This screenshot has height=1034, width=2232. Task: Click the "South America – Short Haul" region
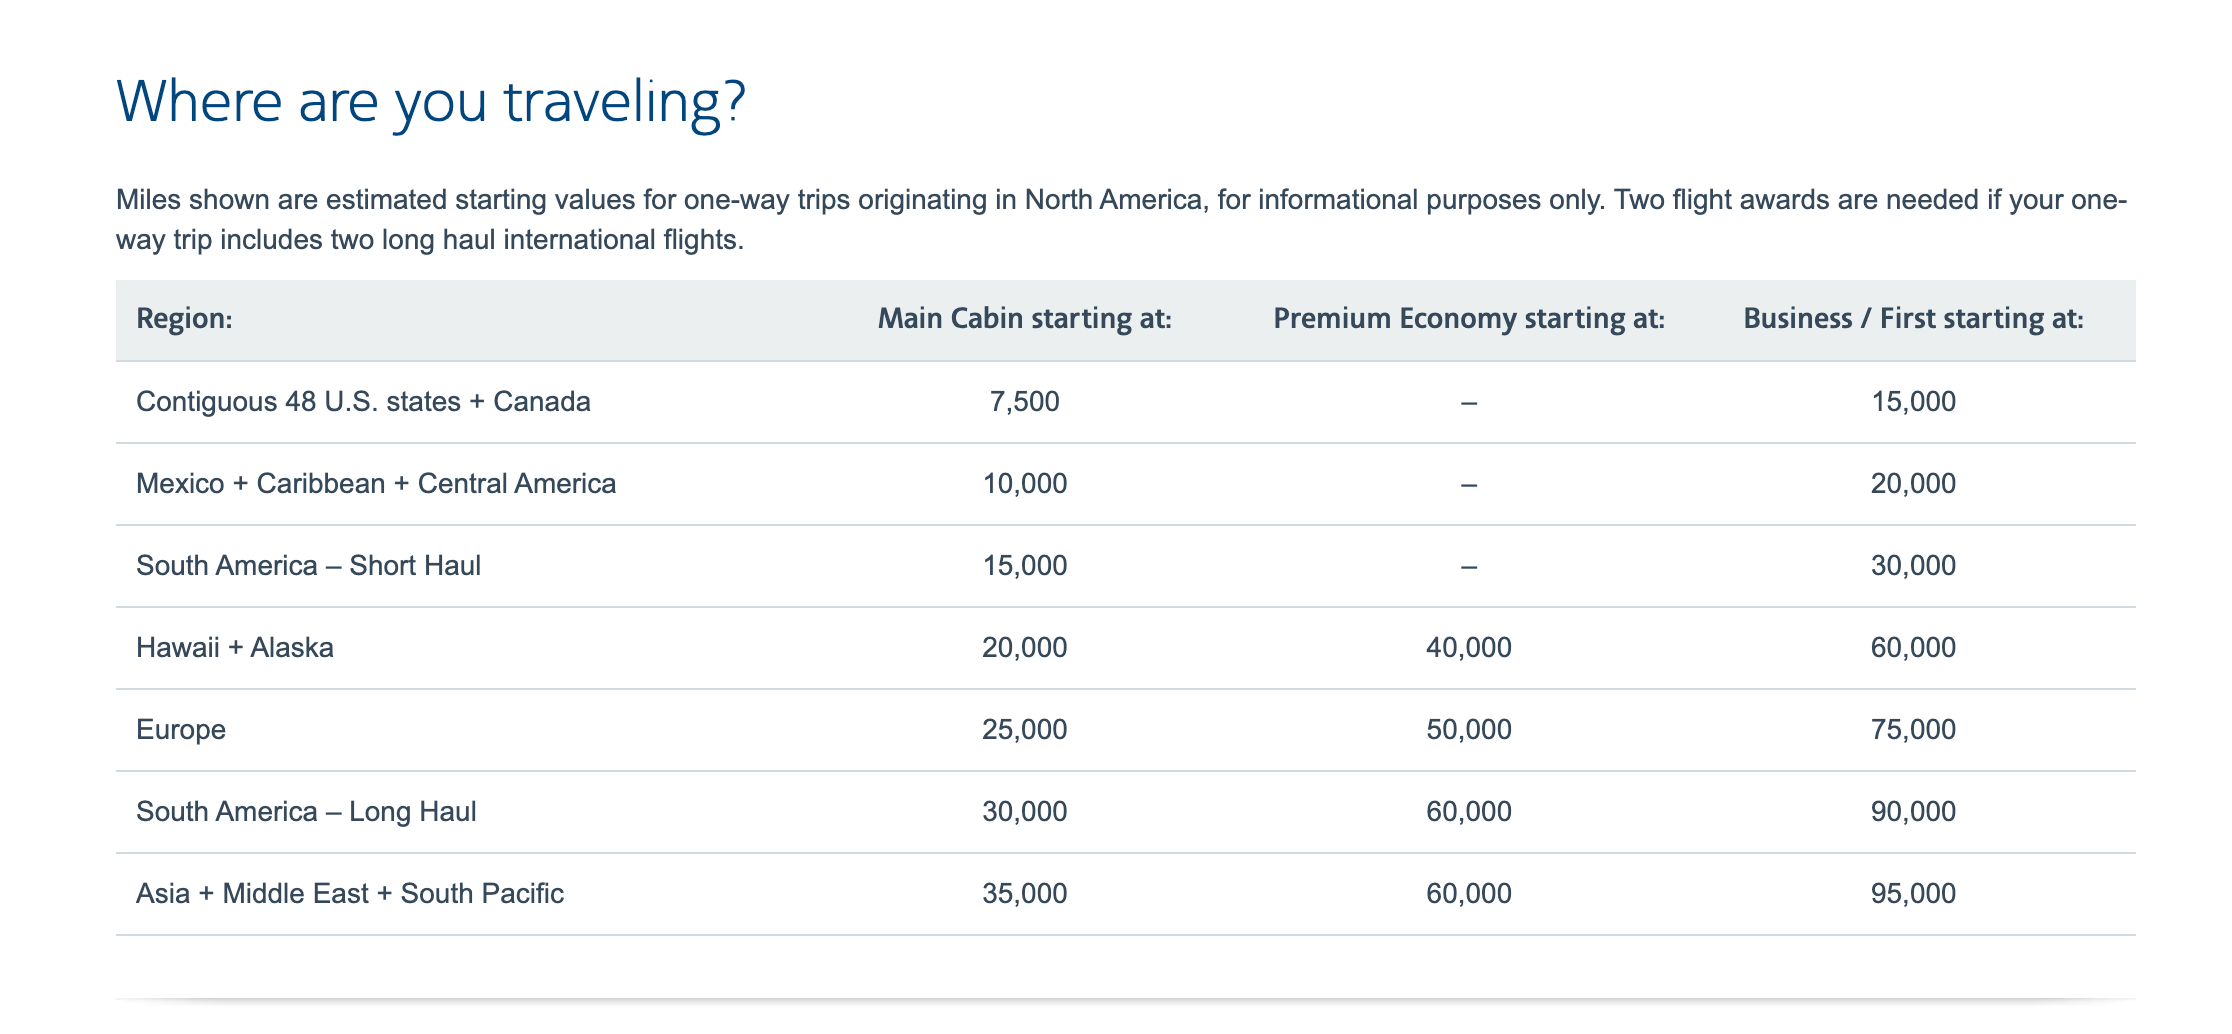pos(308,566)
